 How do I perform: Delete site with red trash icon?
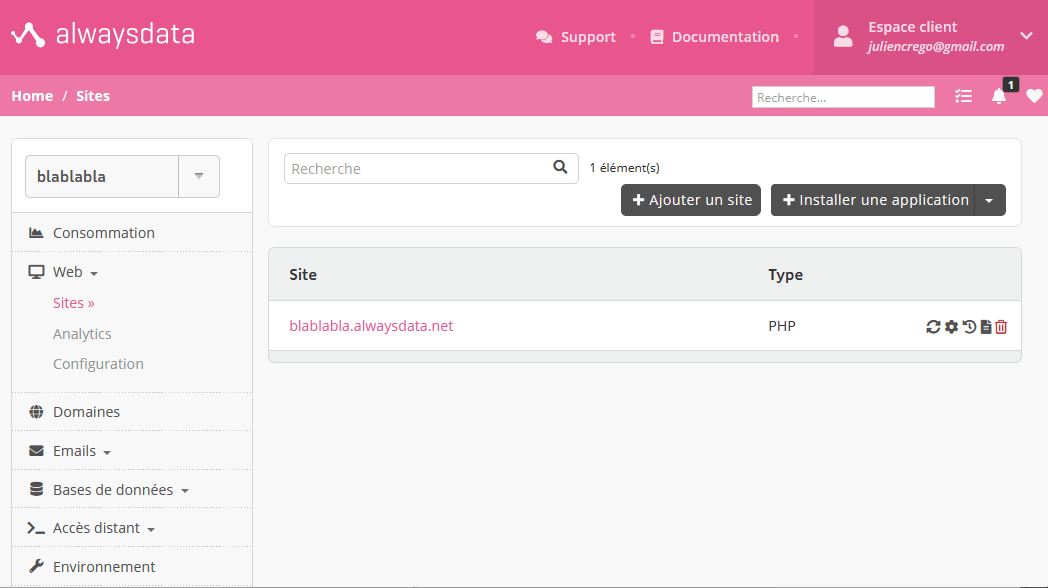pyautogui.click(x=1001, y=327)
